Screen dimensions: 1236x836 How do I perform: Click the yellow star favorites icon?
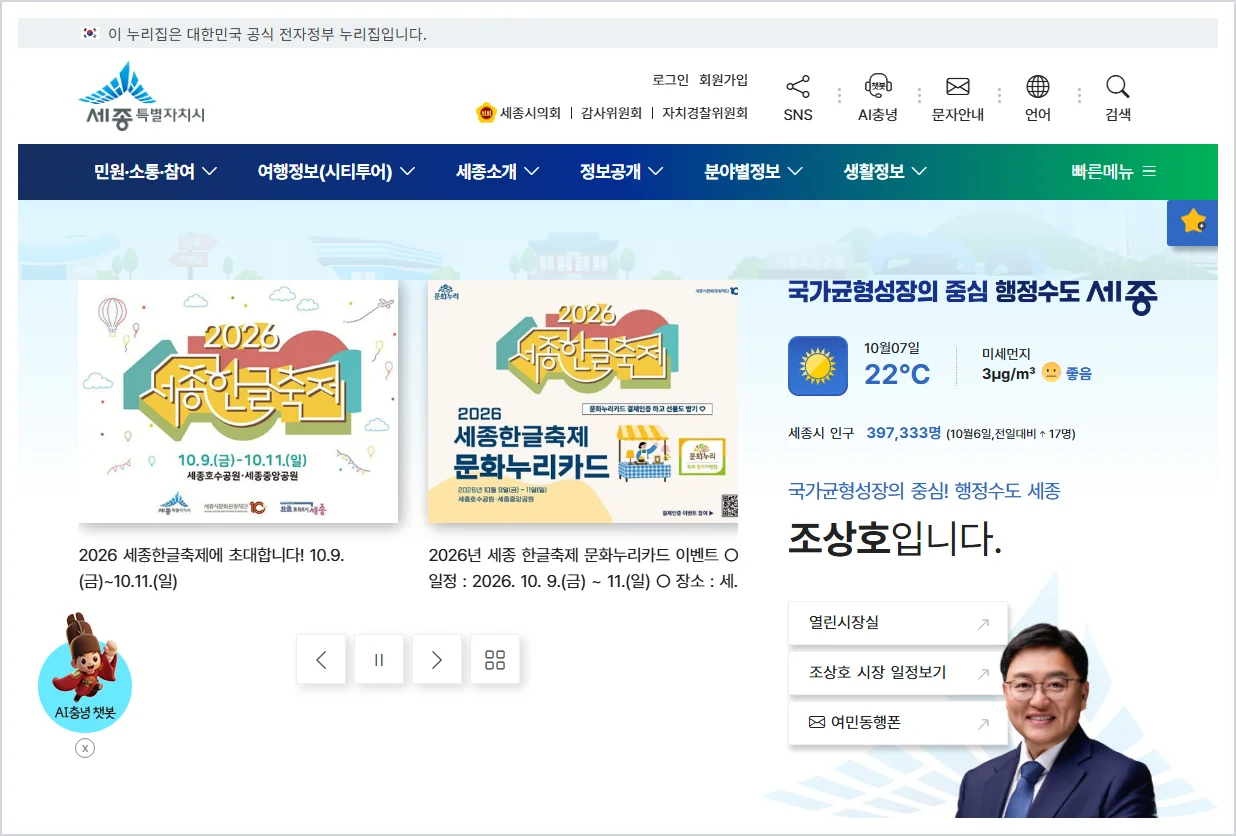pos(1192,222)
